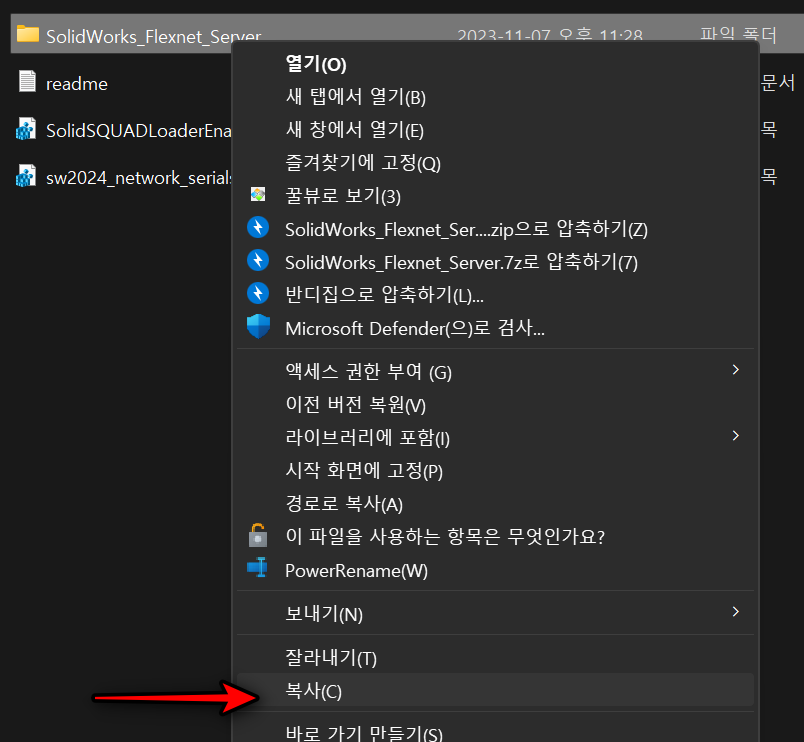Click the Microsoft Defender shield icon
The image size is (804, 742).
258,326
